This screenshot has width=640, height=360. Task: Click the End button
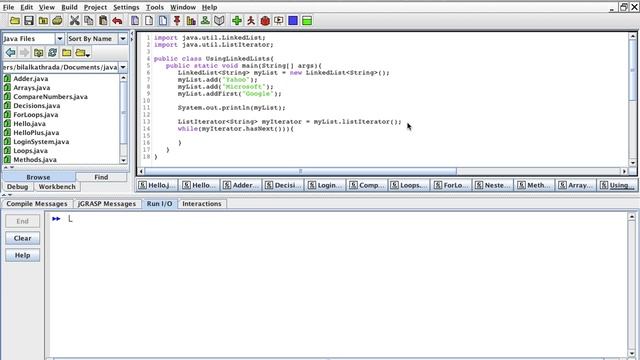[x=22, y=221]
